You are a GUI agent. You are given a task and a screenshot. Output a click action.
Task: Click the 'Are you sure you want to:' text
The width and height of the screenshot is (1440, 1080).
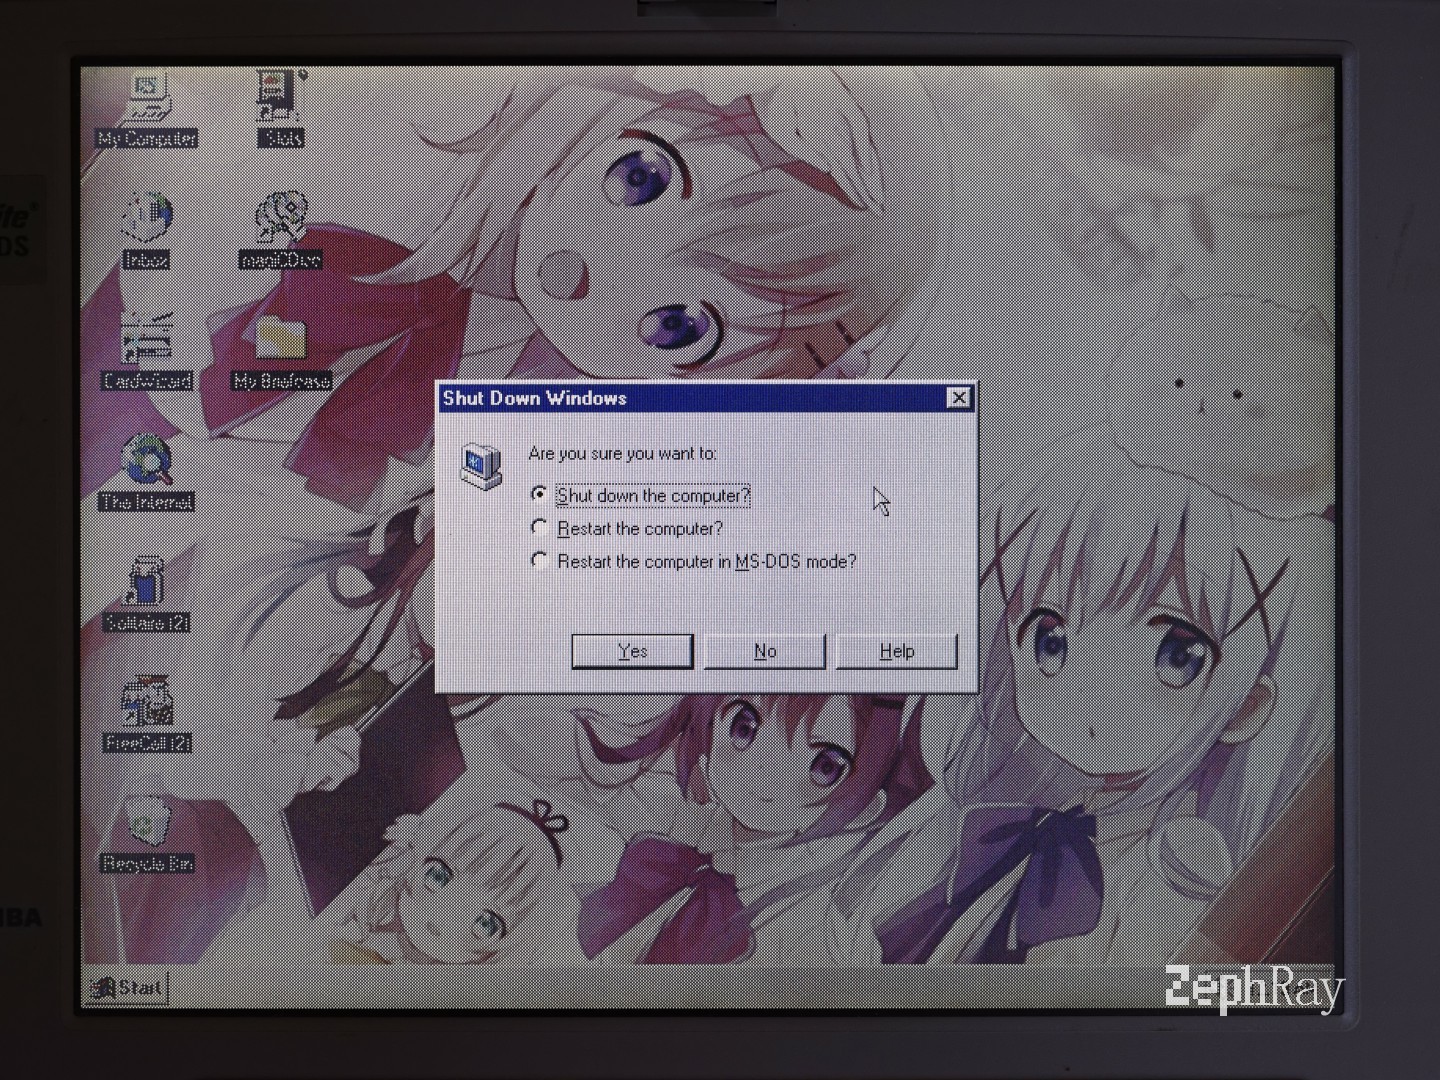click(x=622, y=453)
